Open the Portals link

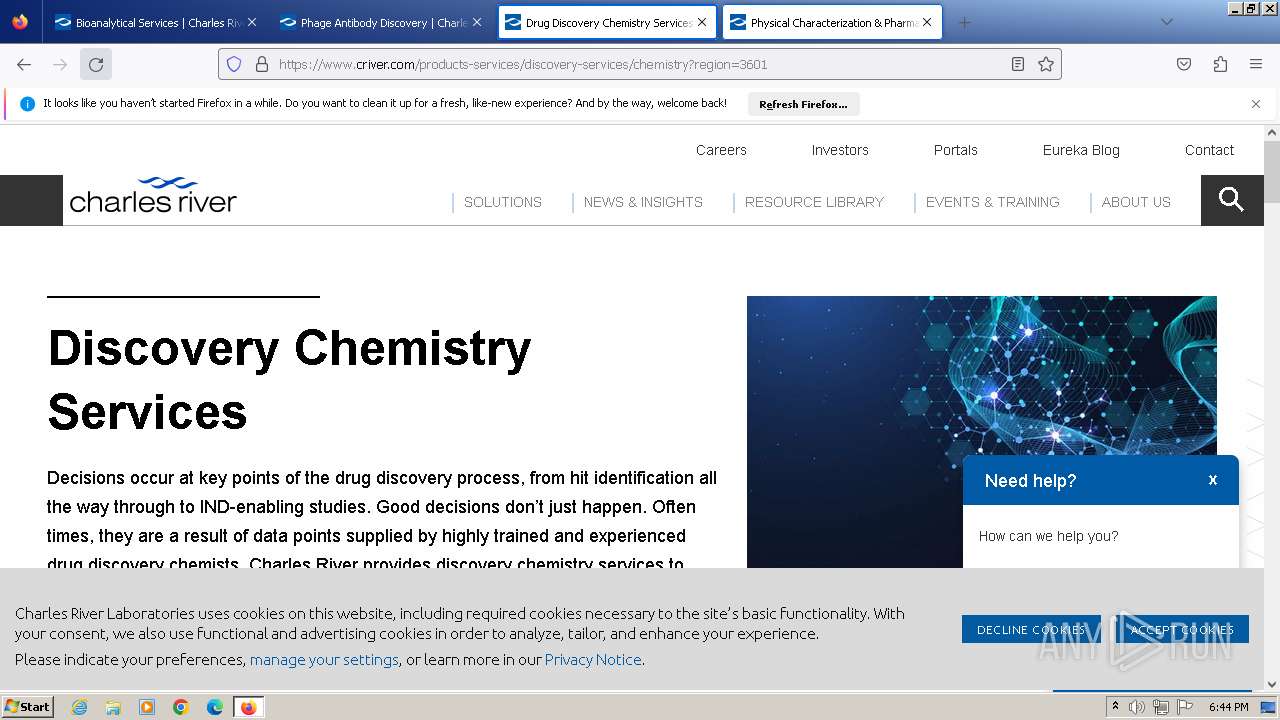pos(956,150)
